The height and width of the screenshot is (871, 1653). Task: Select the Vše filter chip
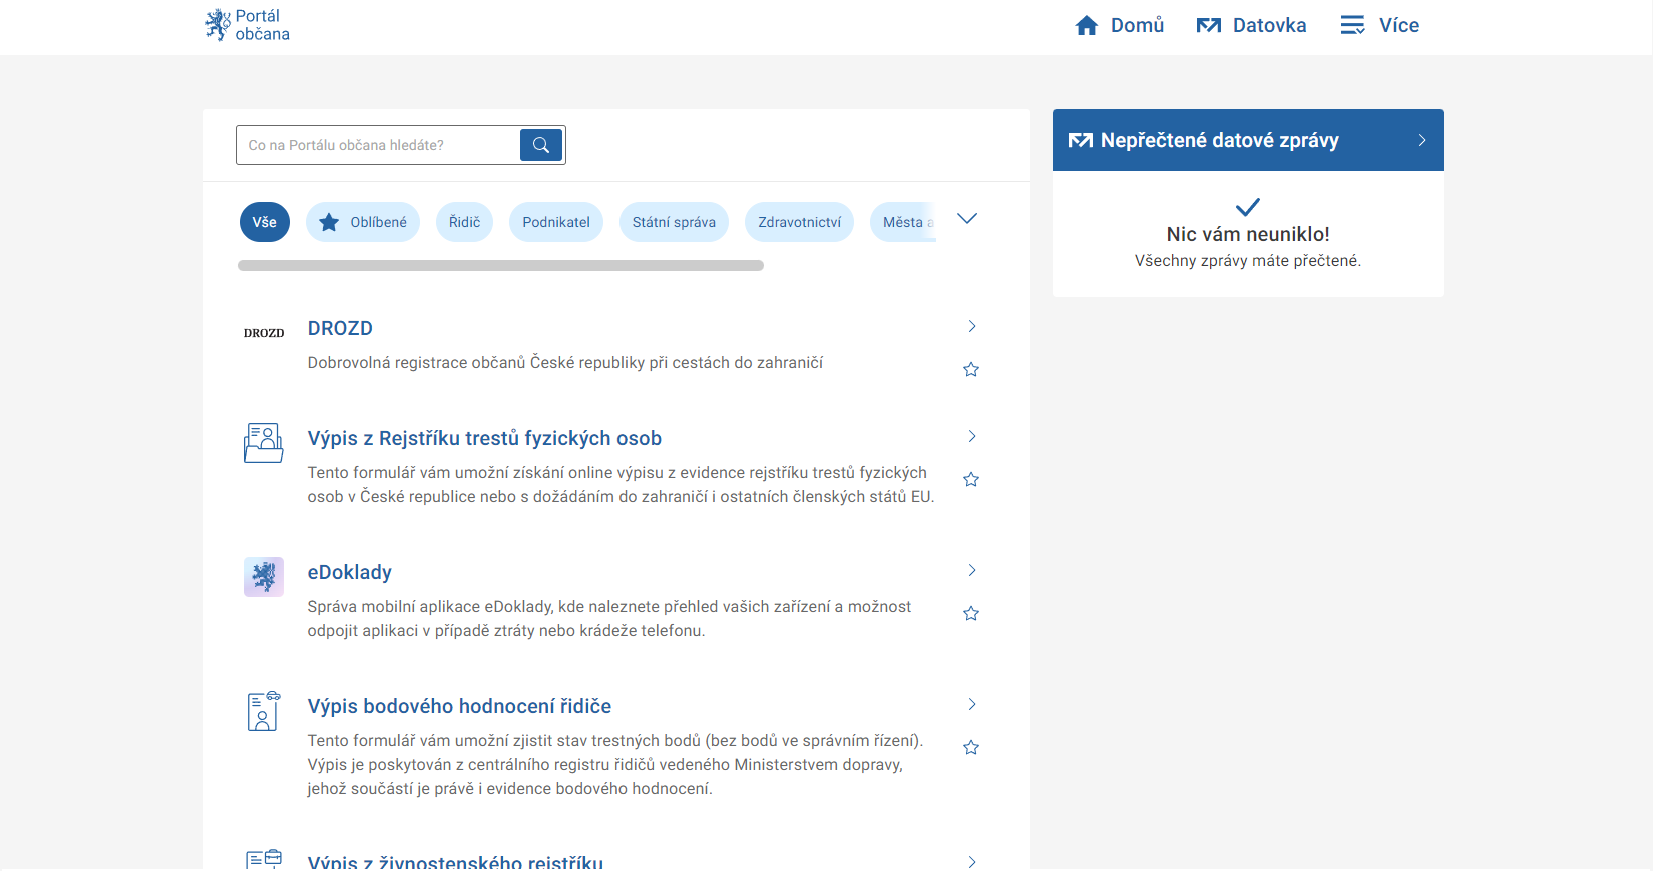tap(265, 222)
